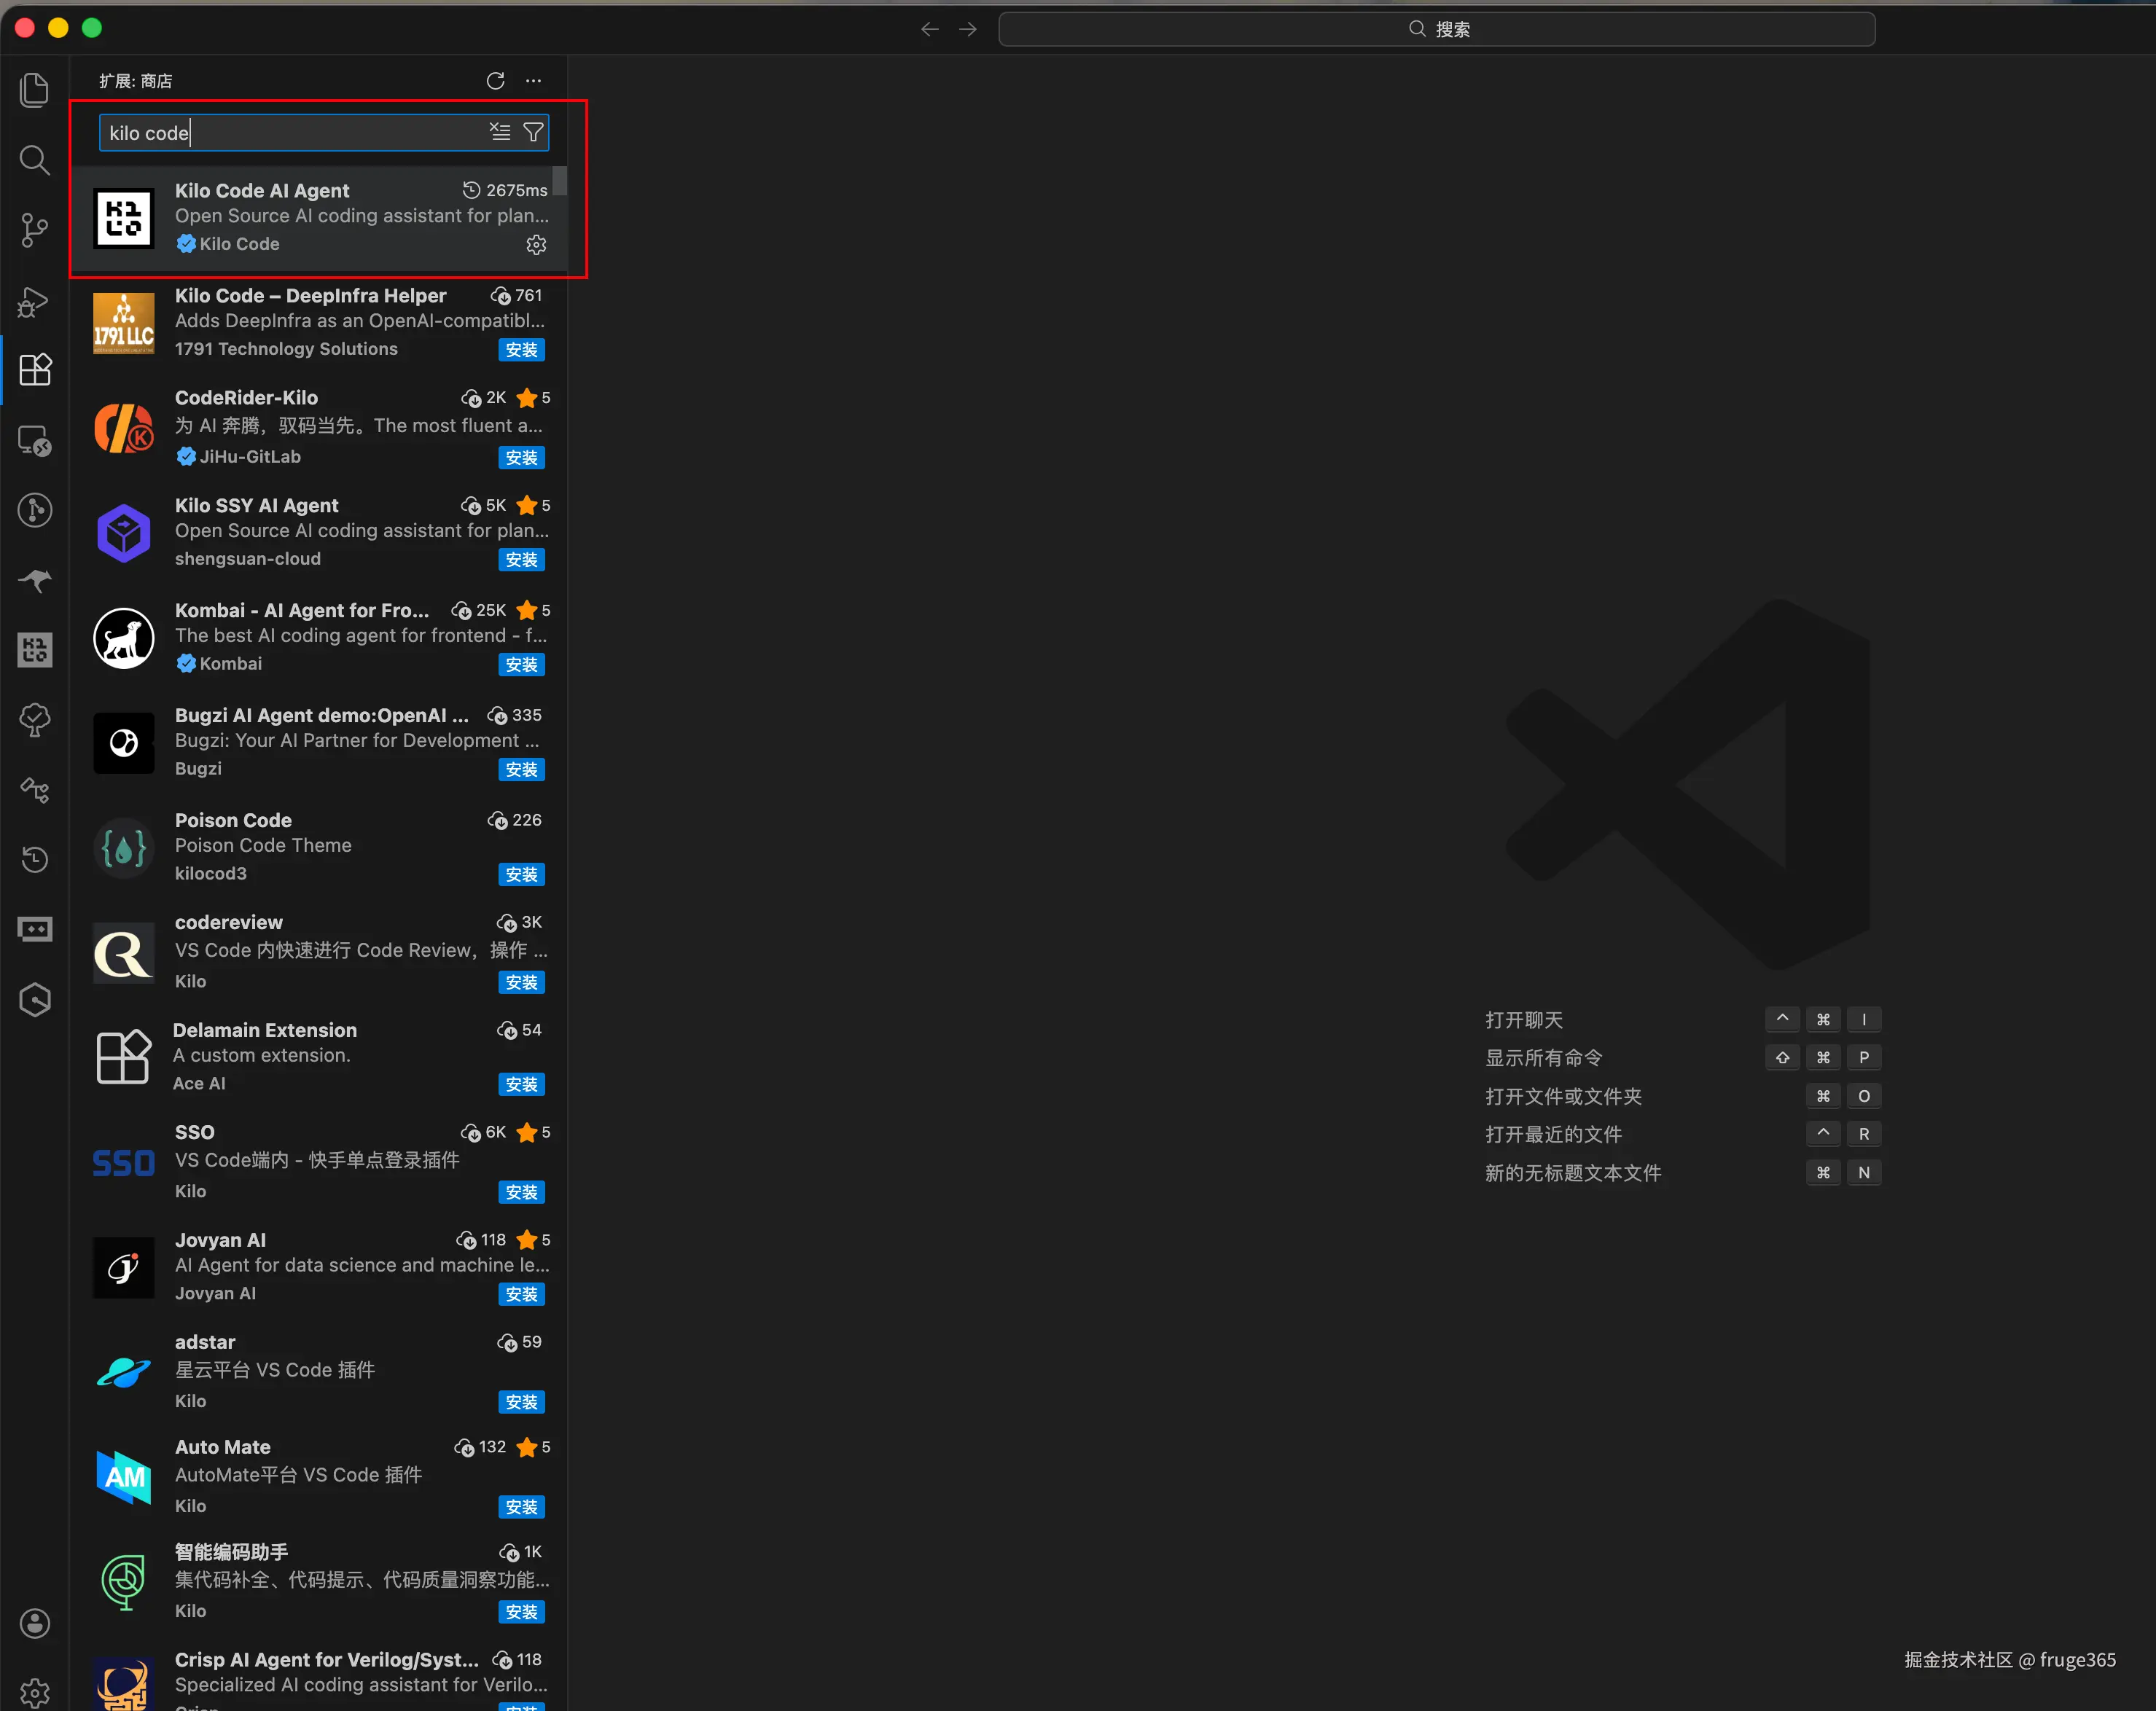Viewport: 2156px width, 1711px height.
Task: Open the extension filter dropdown
Action: point(534,132)
